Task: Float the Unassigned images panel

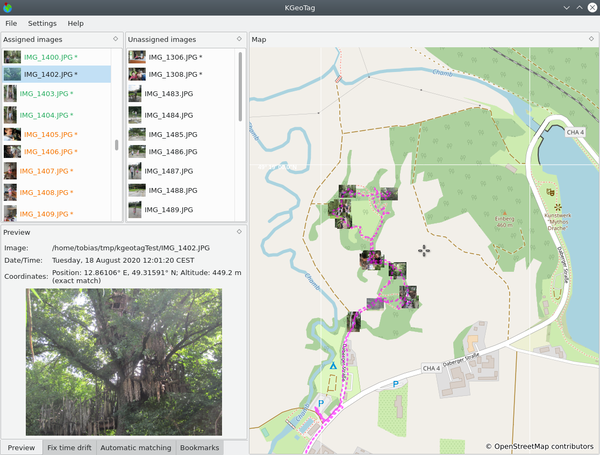Action: coord(240,39)
